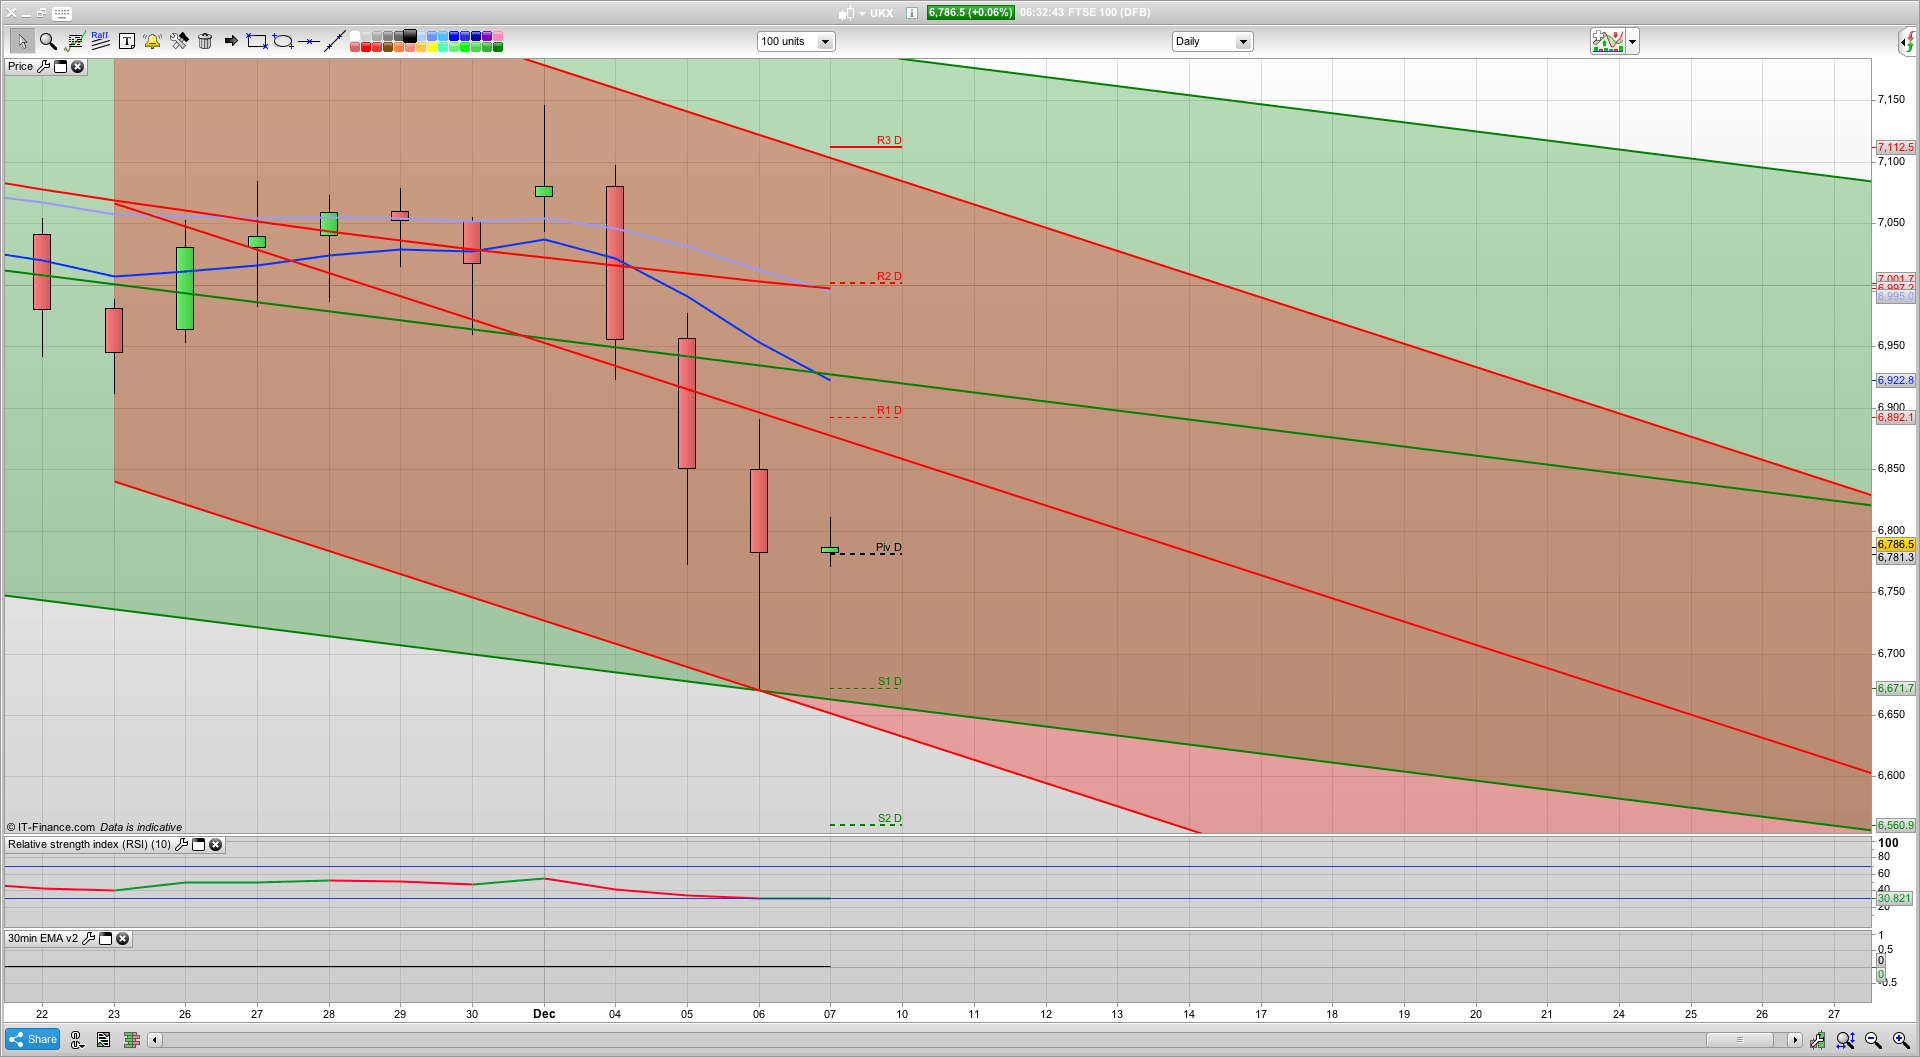Click the Share button
Viewport: 1920px width, 1057px height.
(32, 1039)
